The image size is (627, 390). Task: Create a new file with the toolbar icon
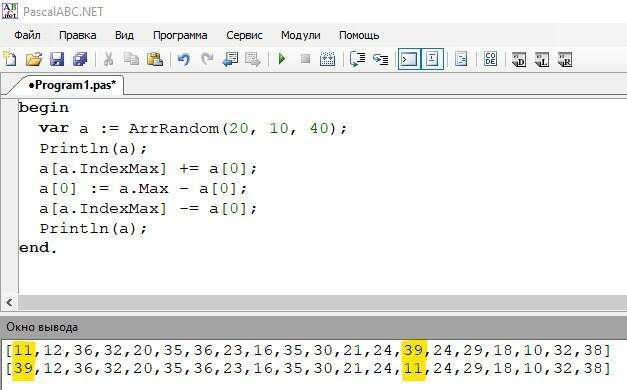pyautogui.click(x=10, y=59)
